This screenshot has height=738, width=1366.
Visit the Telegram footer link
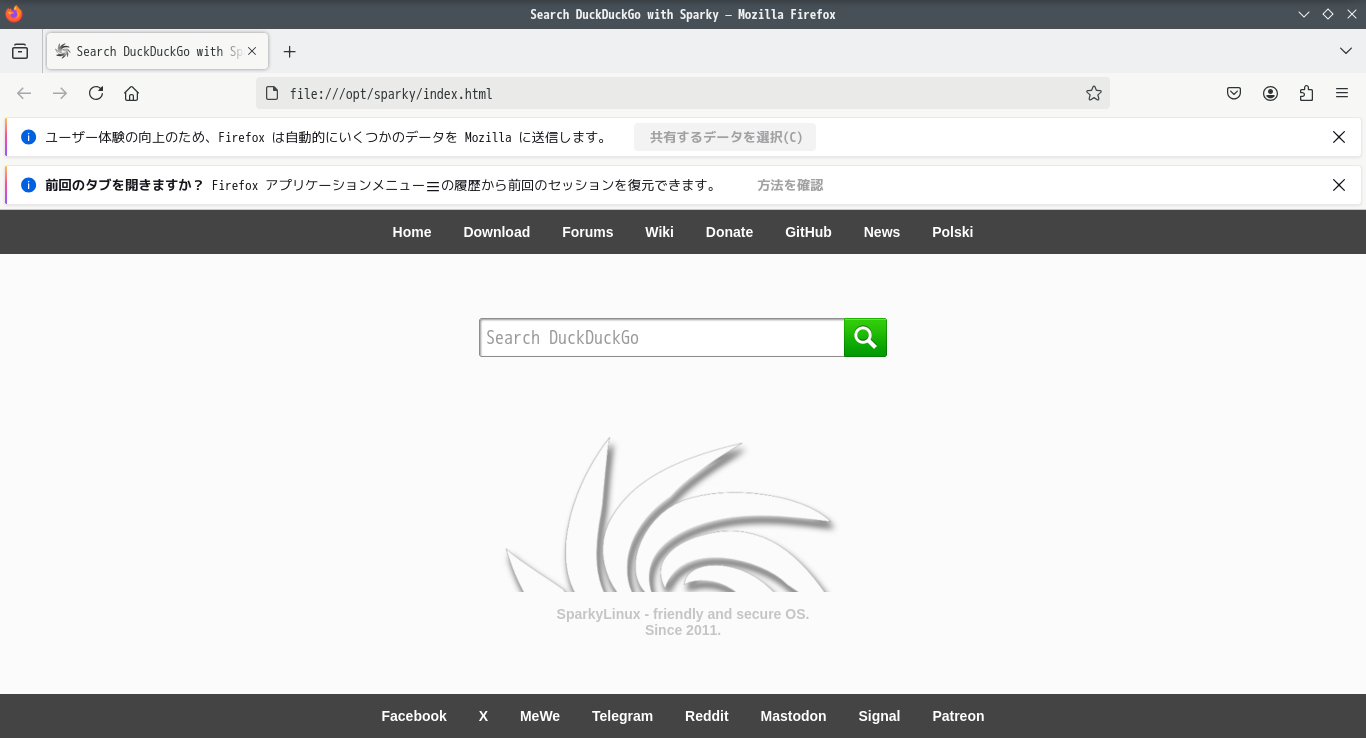pyautogui.click(x=622, y=716)
